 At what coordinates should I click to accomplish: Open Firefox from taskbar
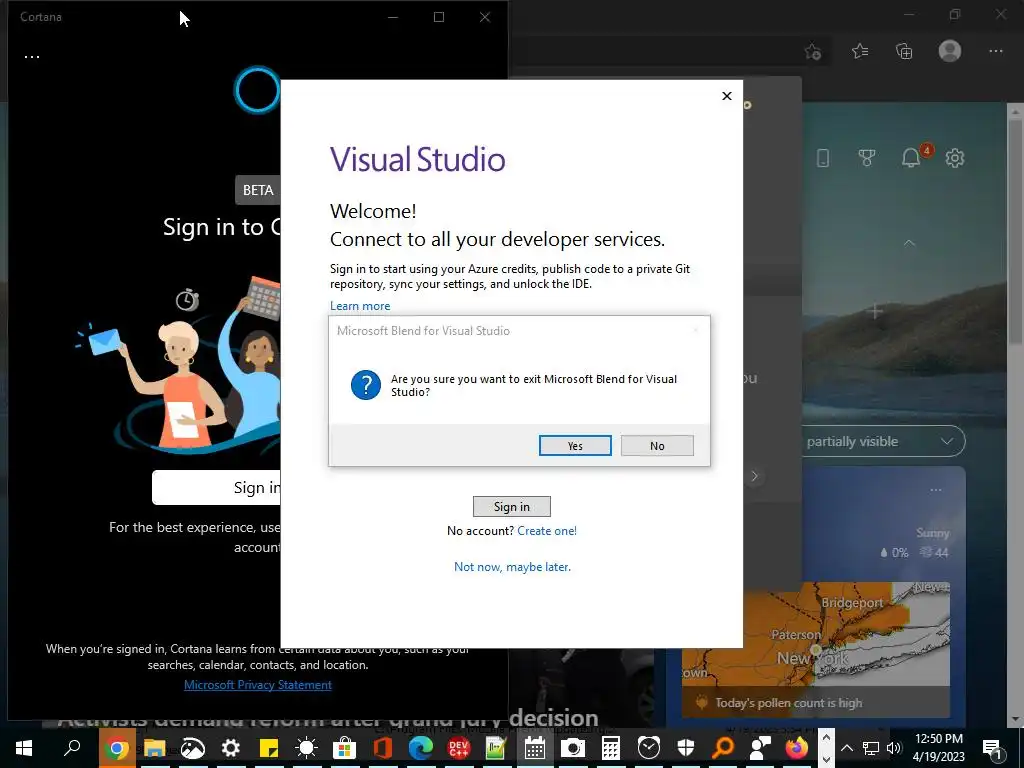(796, 748)
